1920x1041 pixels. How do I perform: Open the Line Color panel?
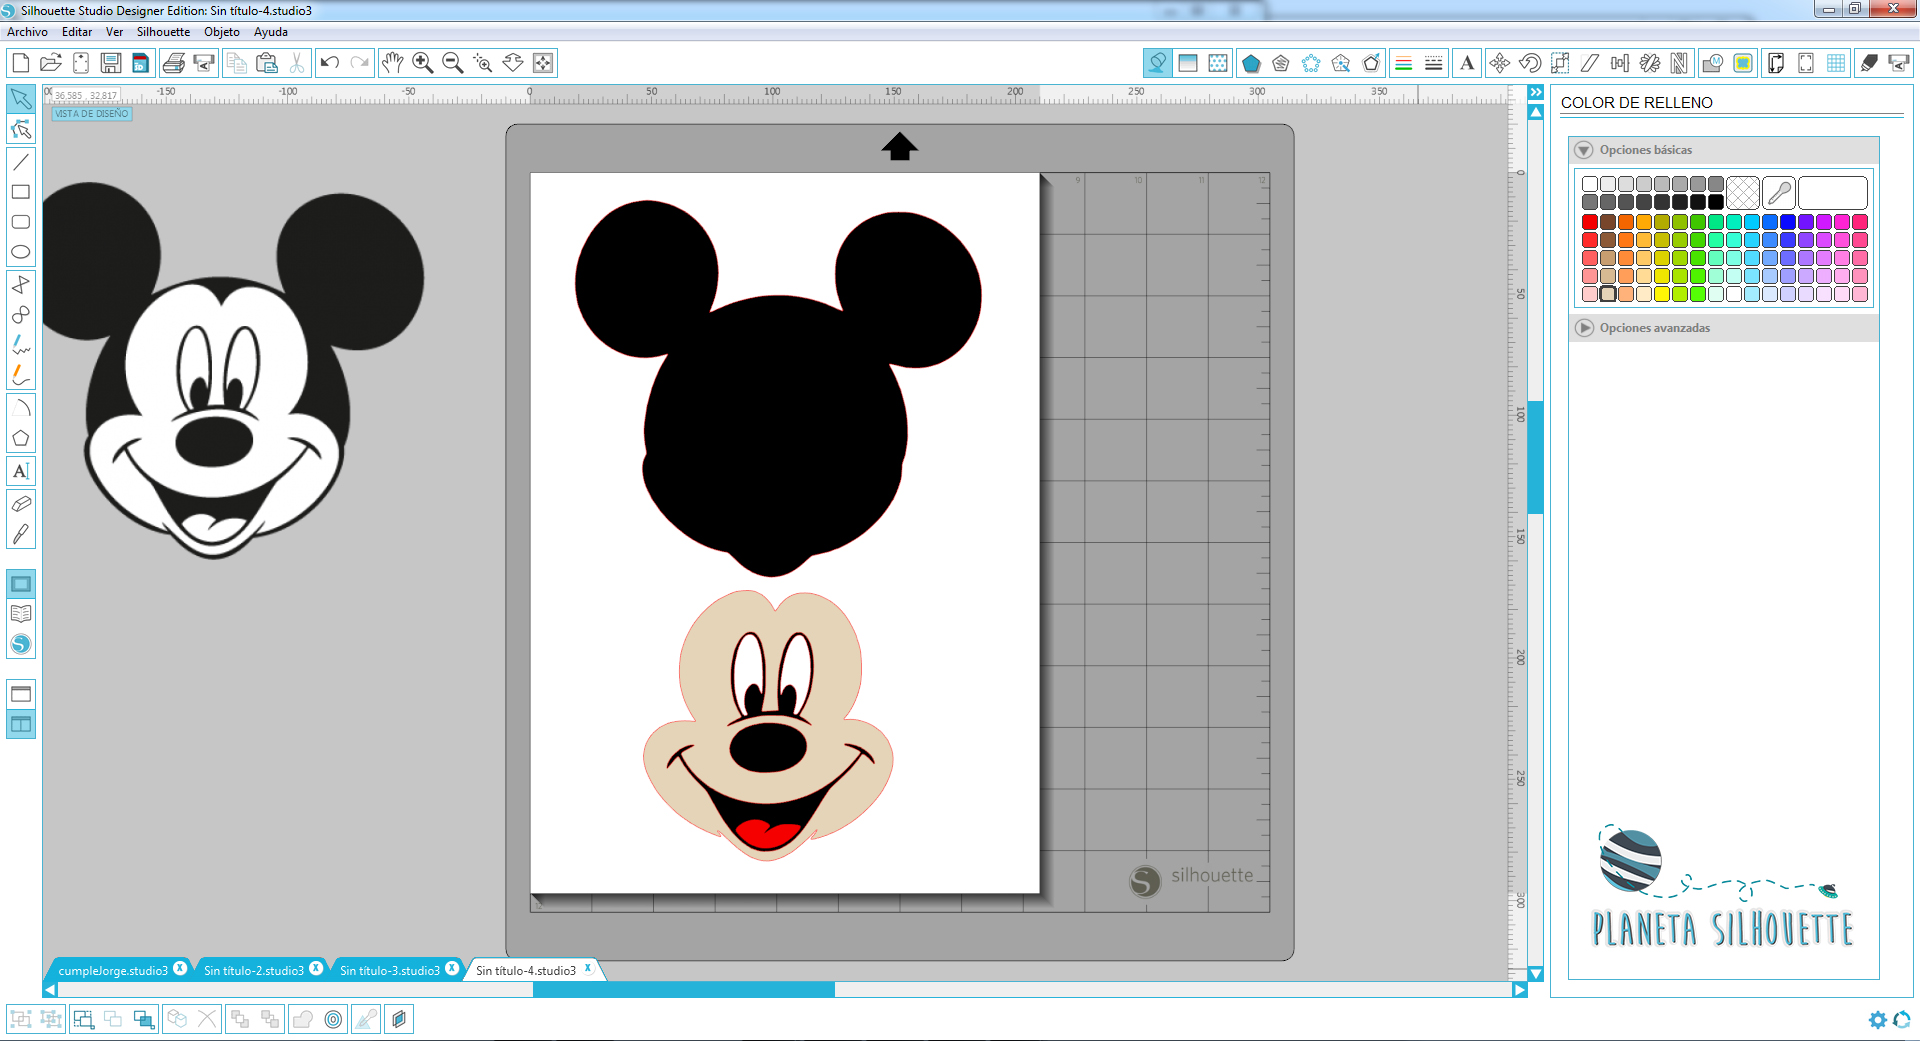1404,63
